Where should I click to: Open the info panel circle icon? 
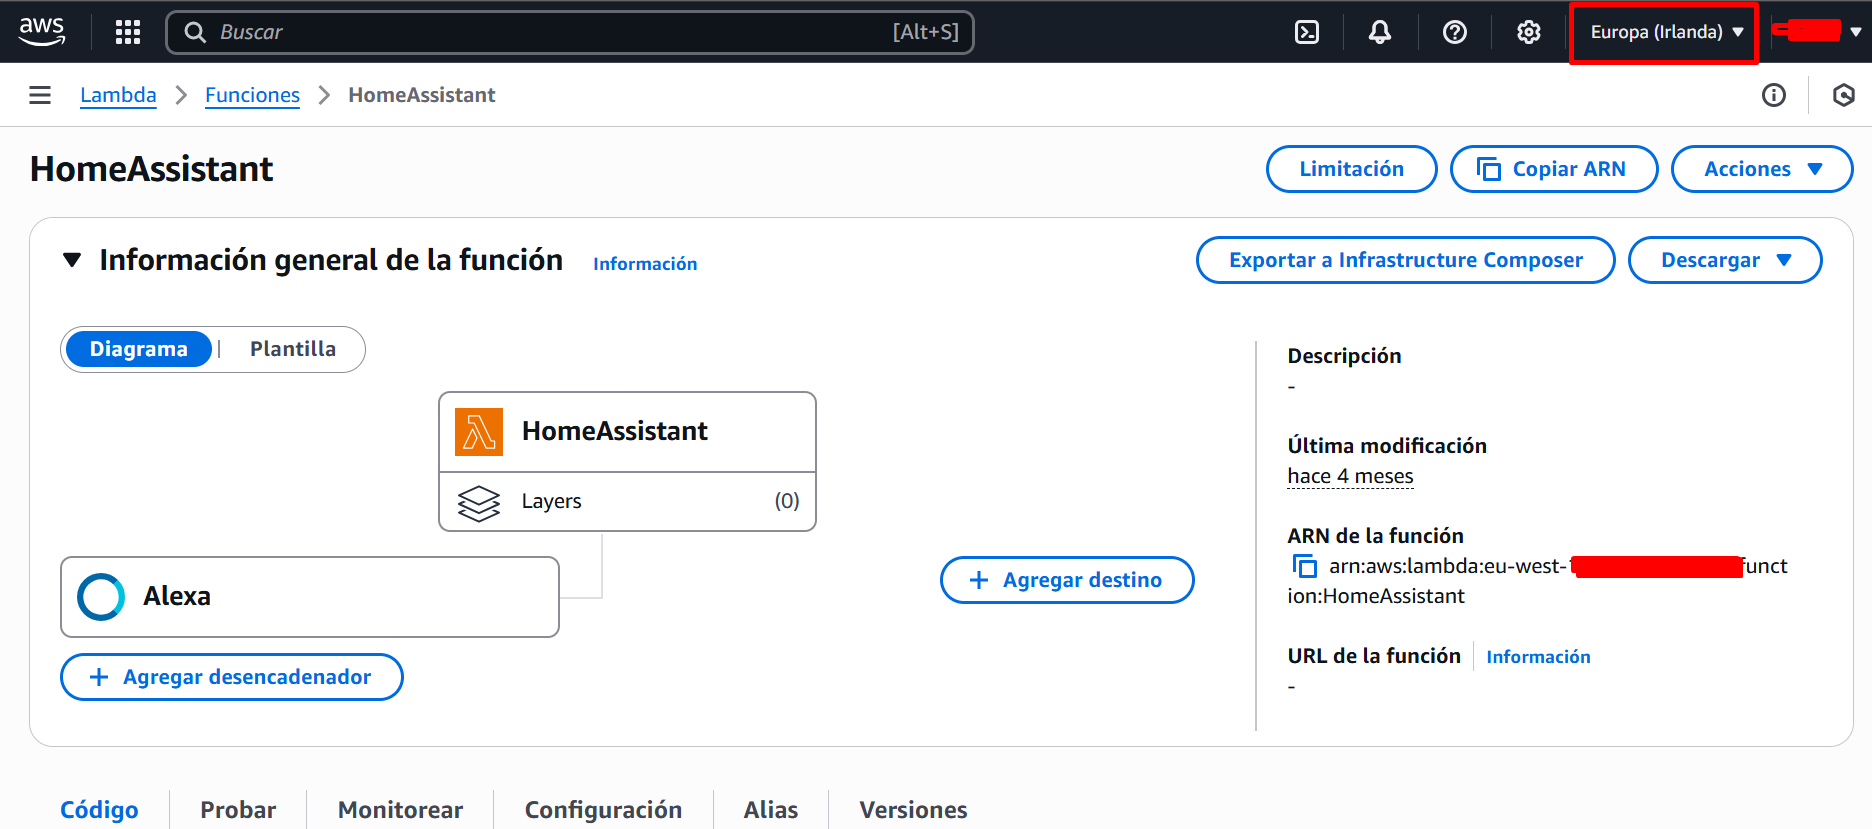point(1774,95)
